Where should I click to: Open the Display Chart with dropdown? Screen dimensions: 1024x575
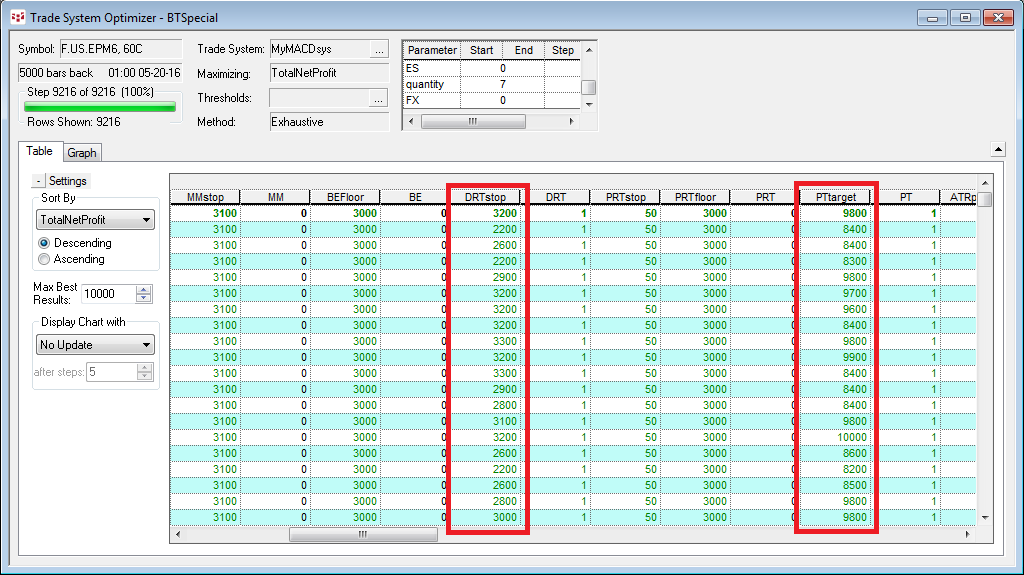tap(95, 344)
